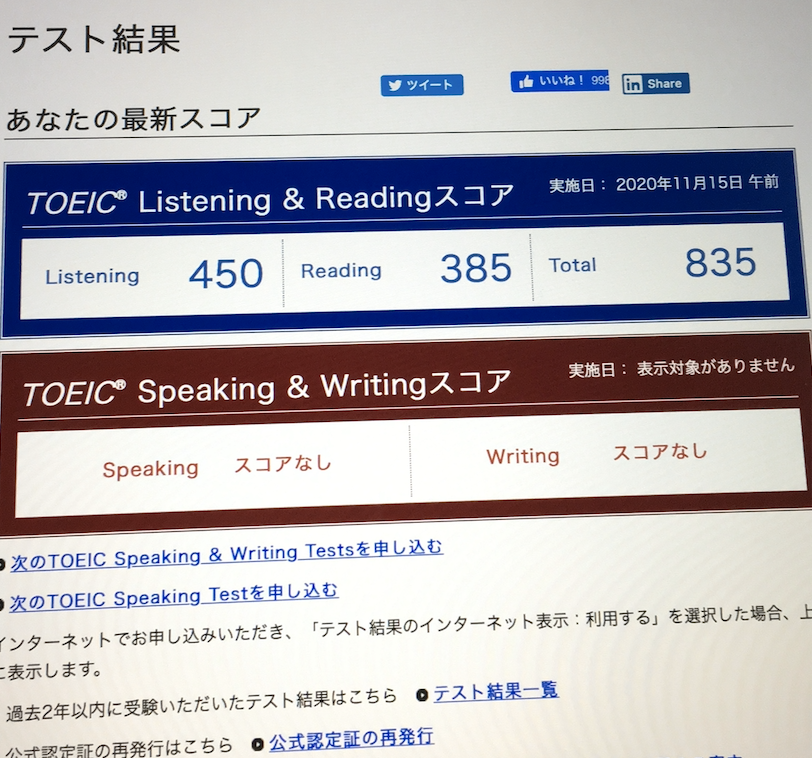812x758 pixels.
Task: Click the 'Speaking' label
Action: pyautogui.click(x=150, y=470)
